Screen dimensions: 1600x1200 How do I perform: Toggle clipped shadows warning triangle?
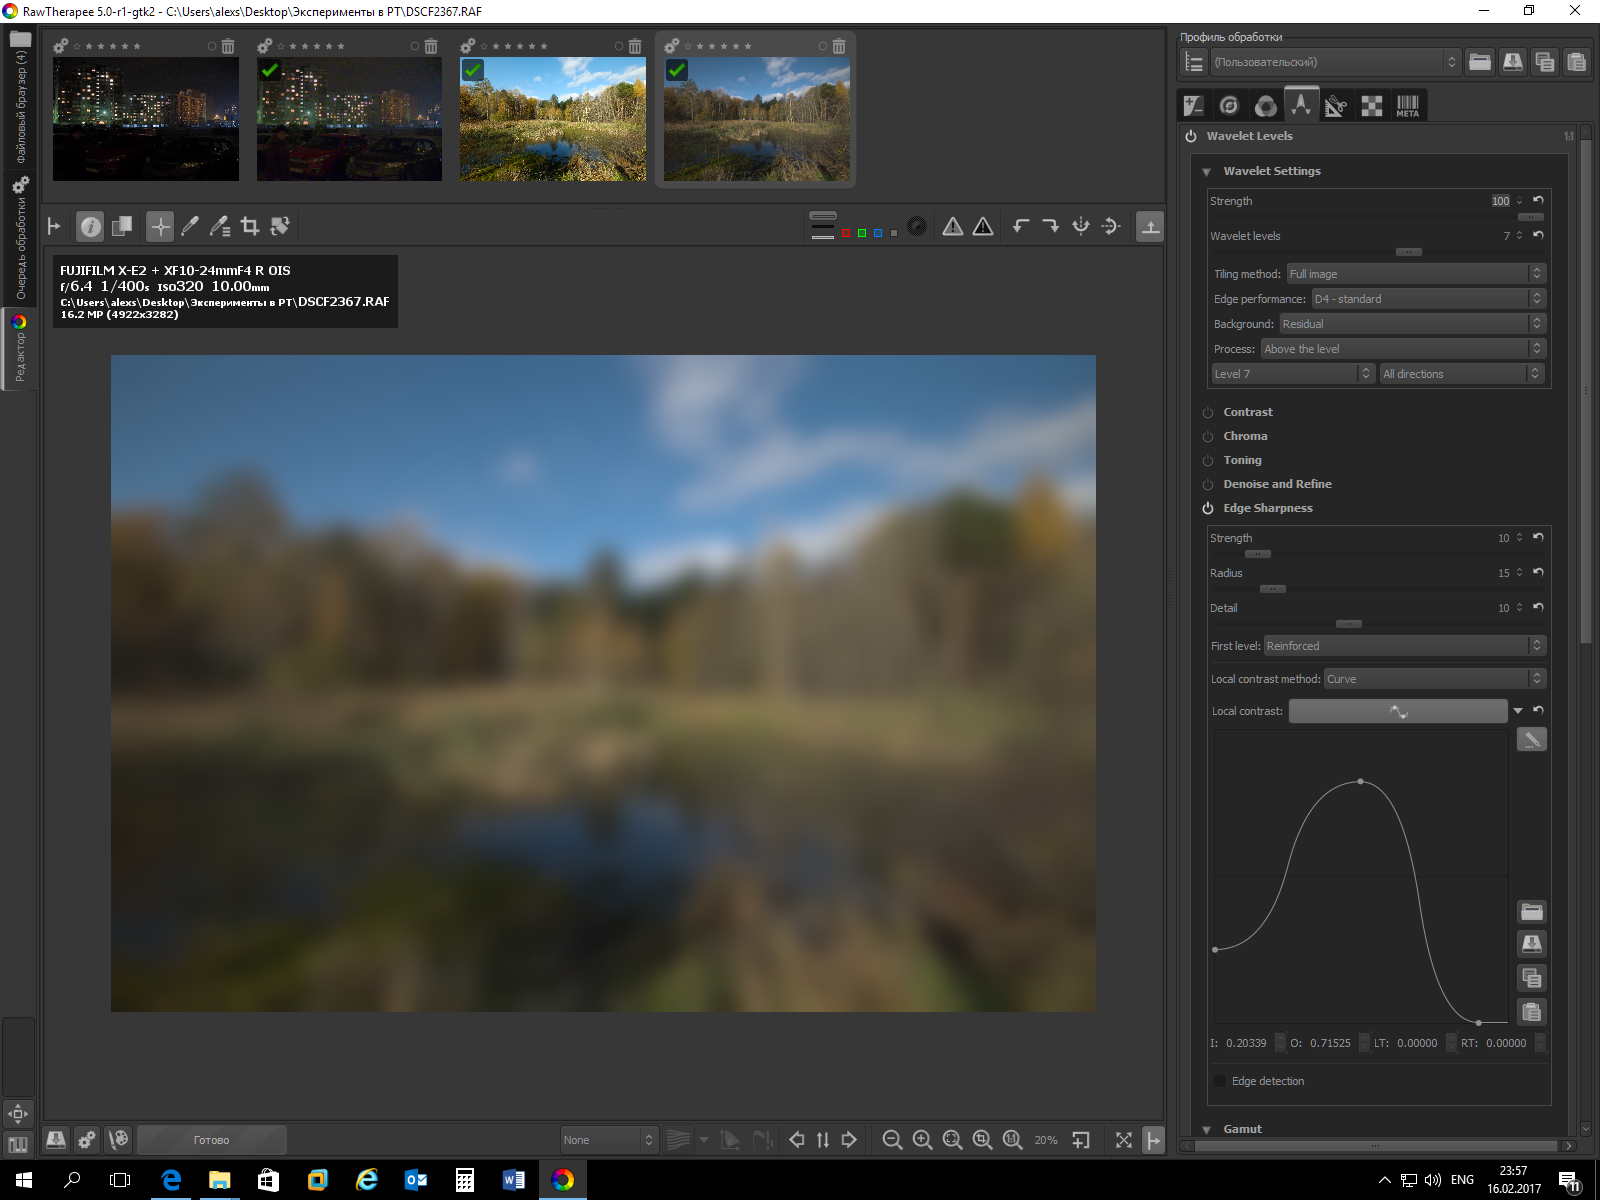(x=953, y=227)
